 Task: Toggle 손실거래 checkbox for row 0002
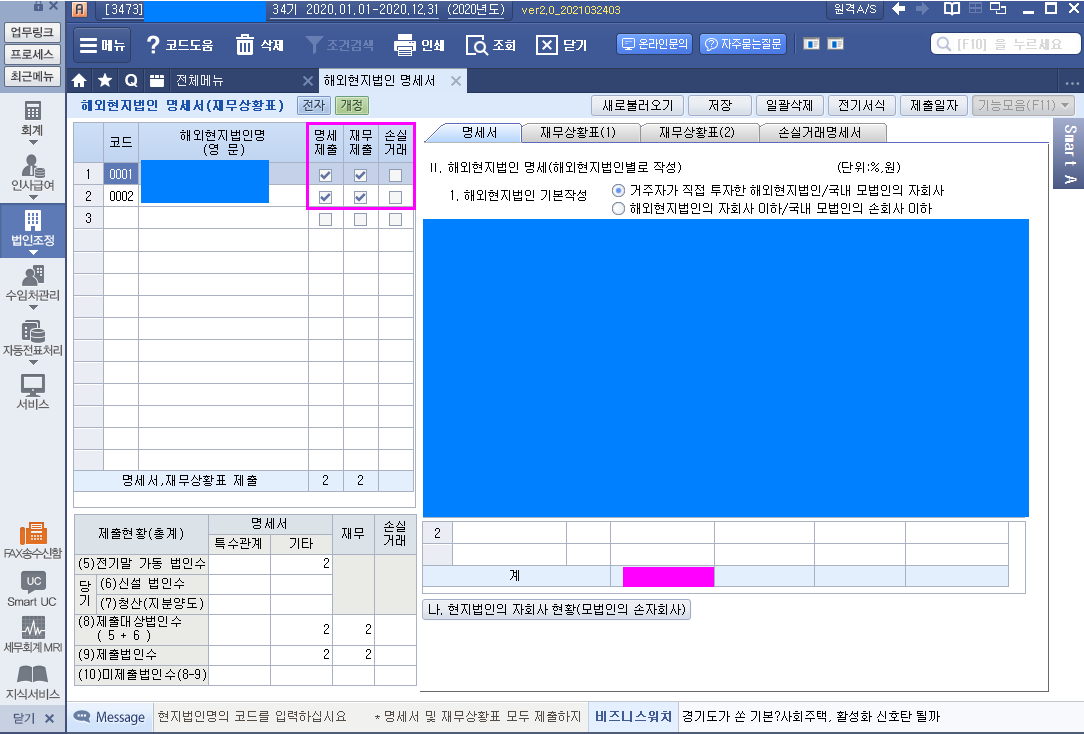click(395, 198)
